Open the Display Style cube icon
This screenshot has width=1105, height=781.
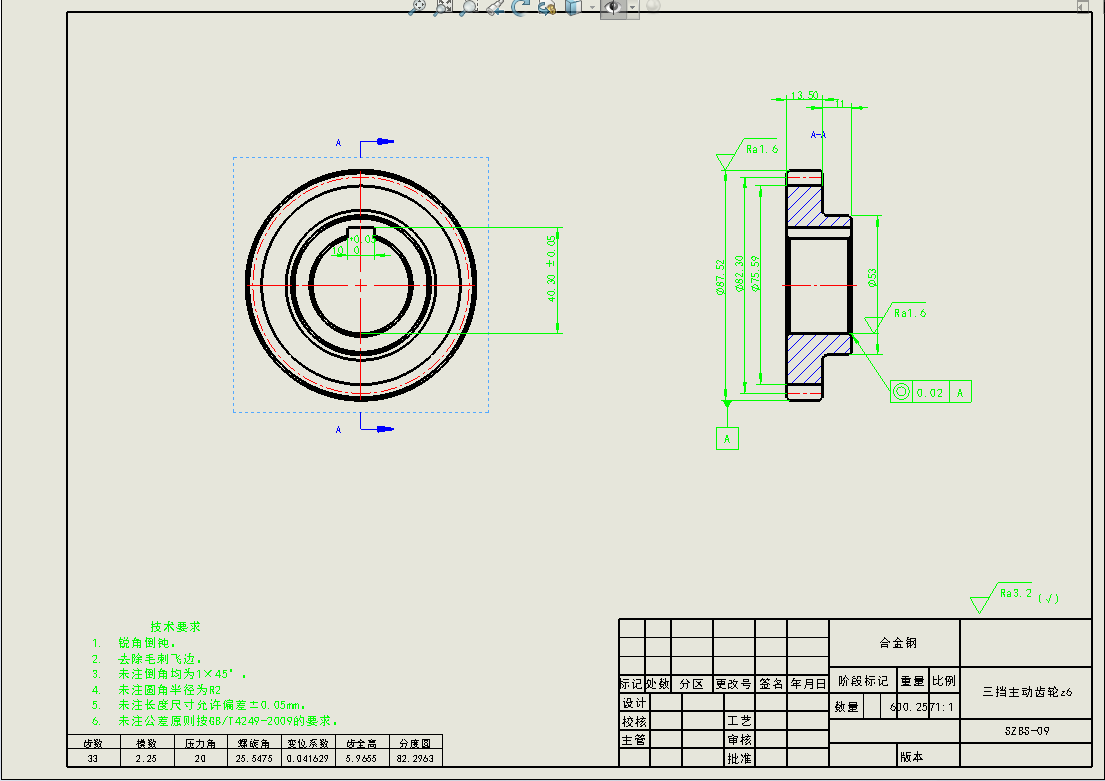point(573,7)
